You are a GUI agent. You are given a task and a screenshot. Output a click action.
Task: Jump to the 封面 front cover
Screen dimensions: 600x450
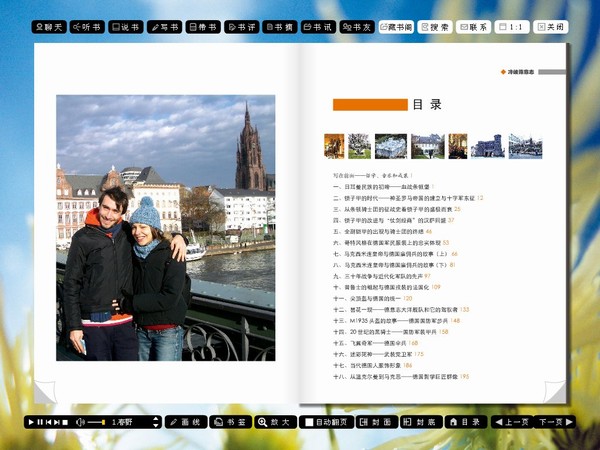(377, 422)
